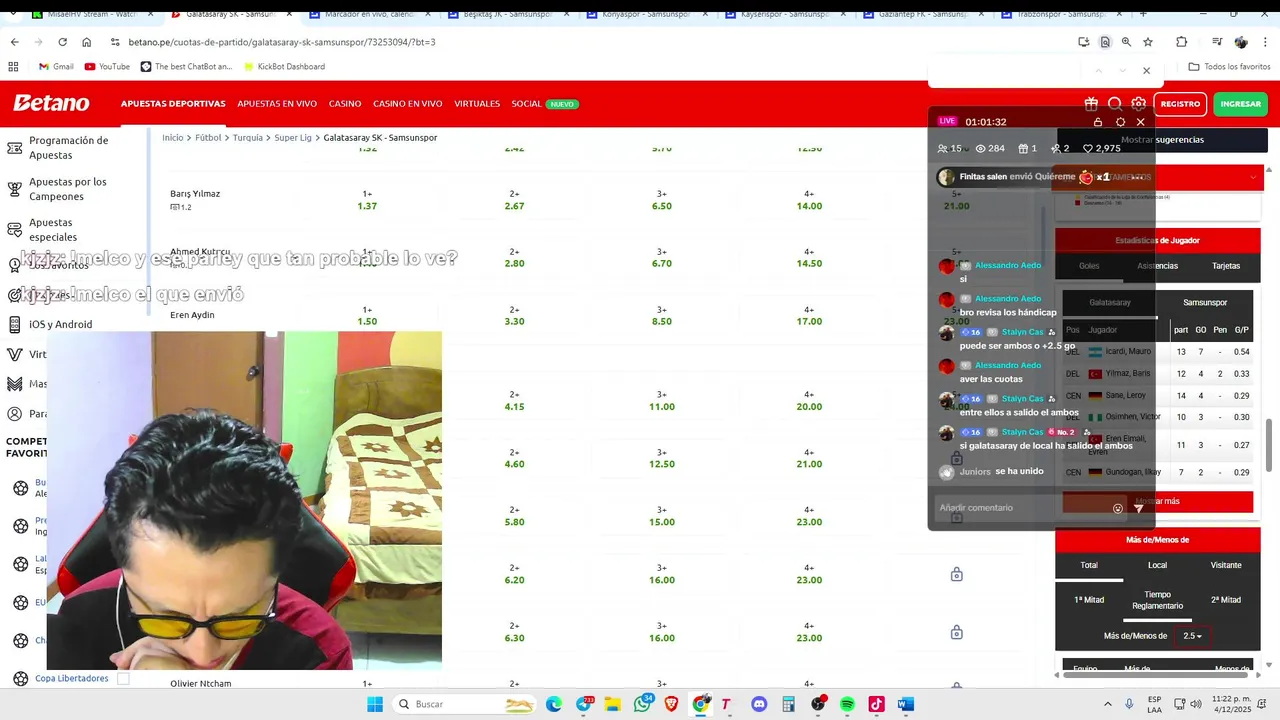This screenshot has height=720, width=1280.
Task: Click the Registro button
Action: (x=1180, y=104)
